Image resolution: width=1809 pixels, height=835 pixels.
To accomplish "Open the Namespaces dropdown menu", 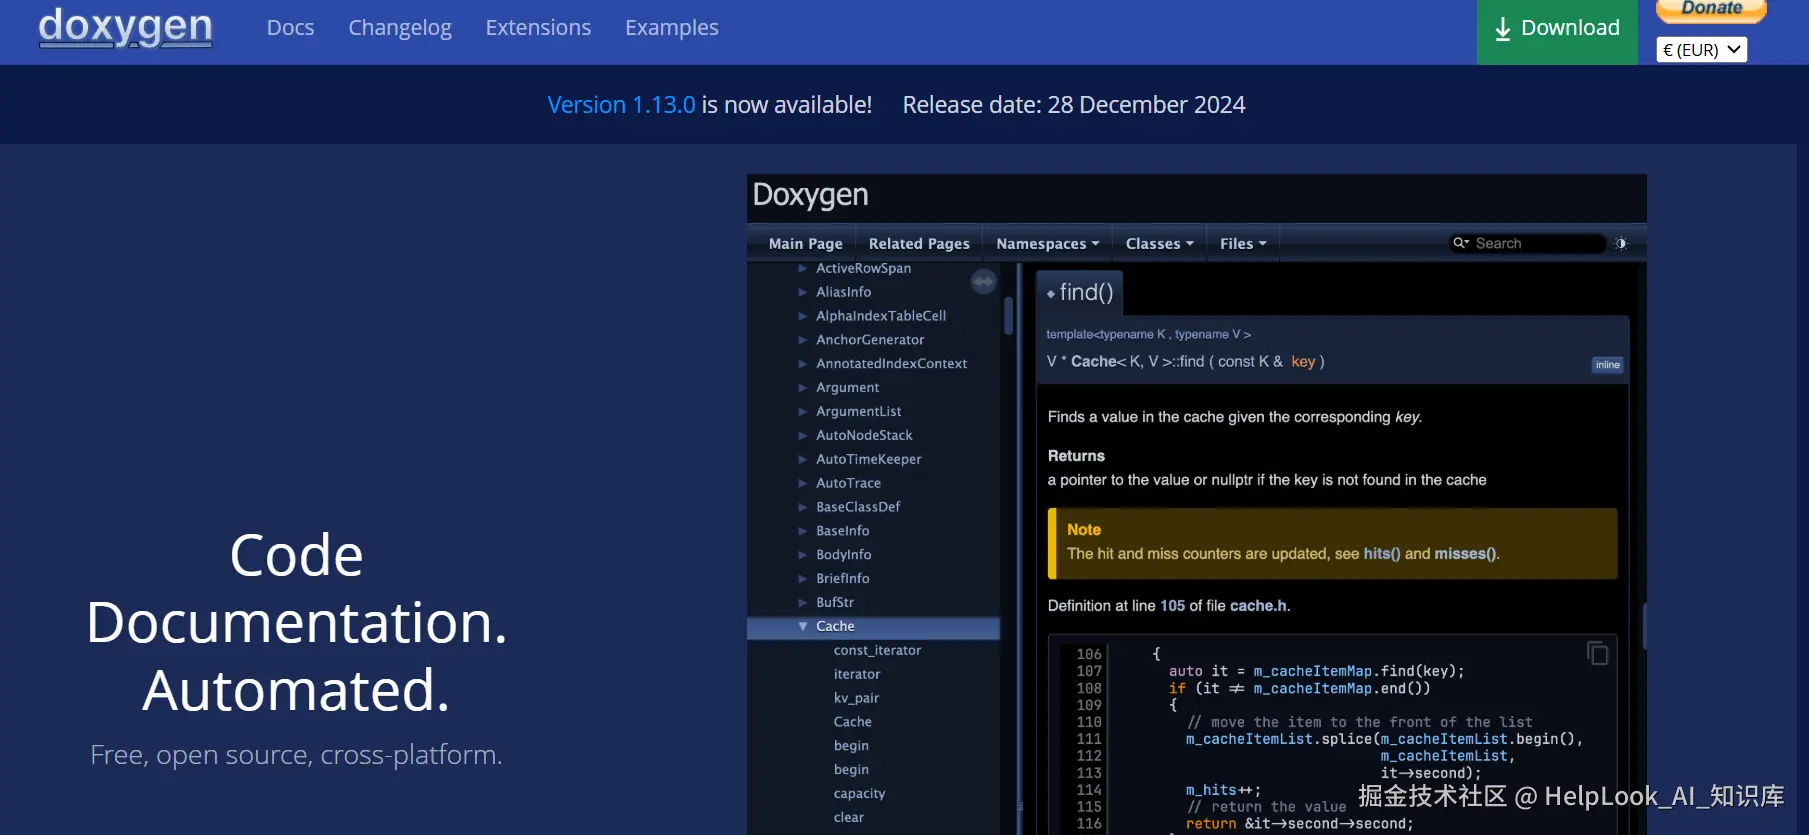I will [x=1047, y=244].
